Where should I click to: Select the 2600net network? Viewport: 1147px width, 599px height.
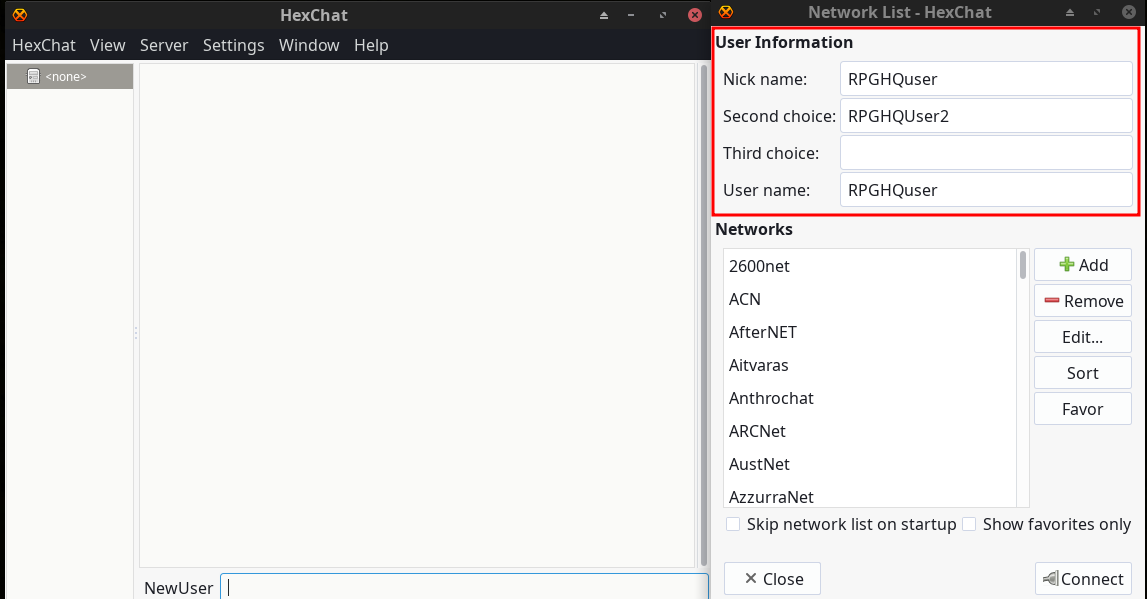(x=870, y=266)
